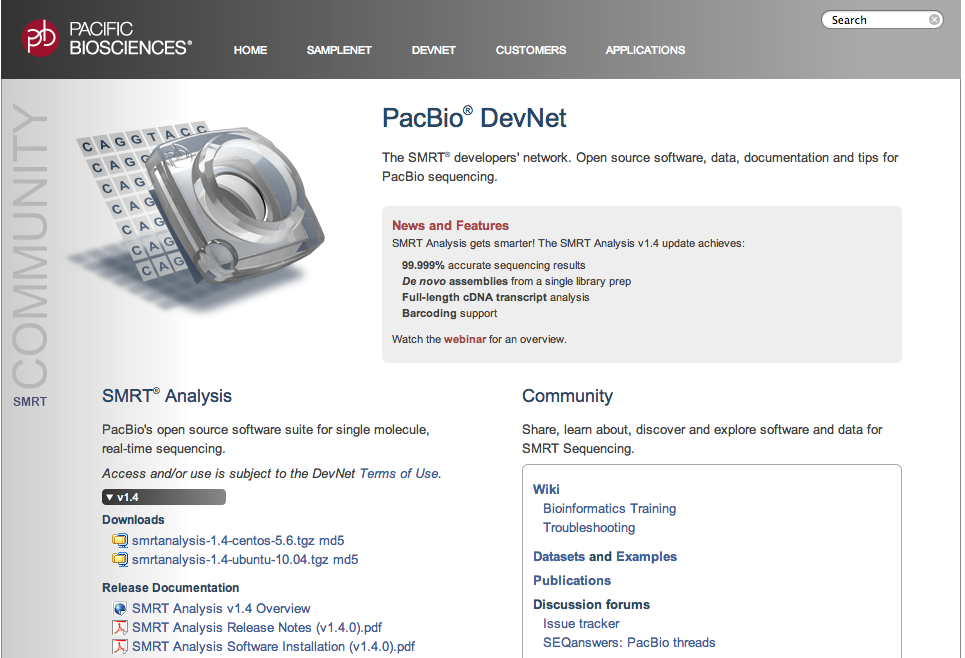Visit SEQanswers PacBio threads
This screenshot has width=965, height=658.
pos(628,643)
